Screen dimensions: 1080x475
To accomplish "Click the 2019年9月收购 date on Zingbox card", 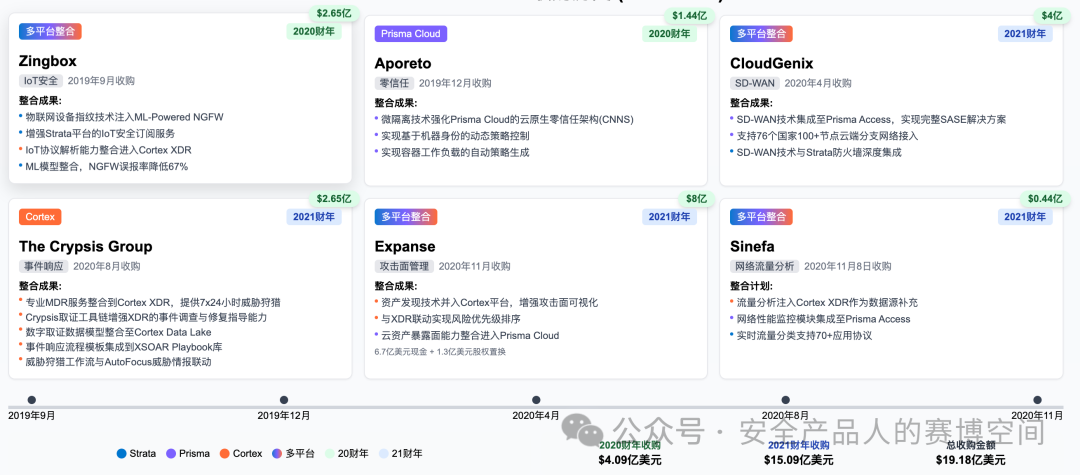I will pos(101,81).
